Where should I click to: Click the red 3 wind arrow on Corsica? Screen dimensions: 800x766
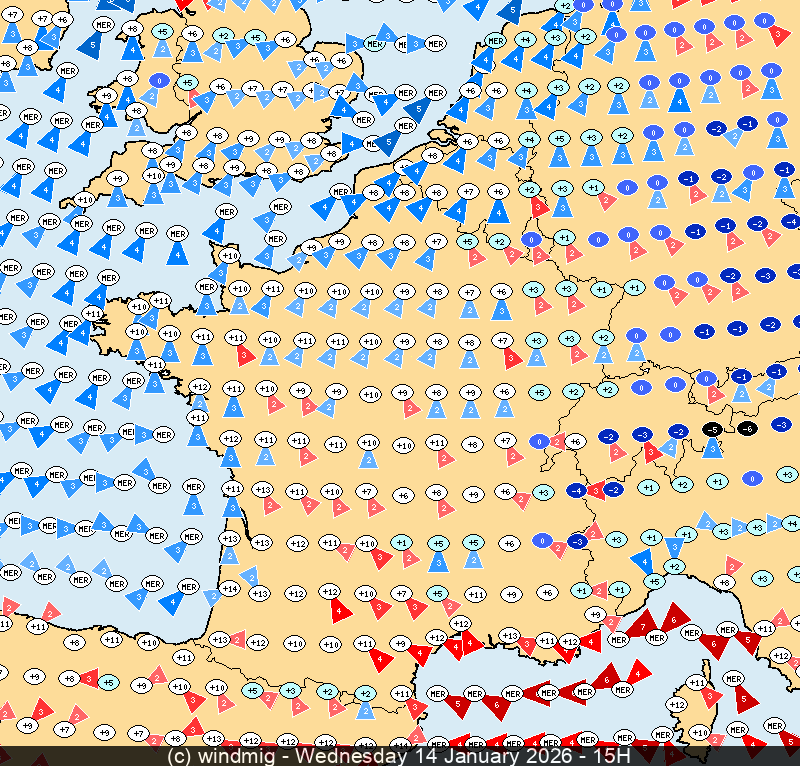pos(710,696)
